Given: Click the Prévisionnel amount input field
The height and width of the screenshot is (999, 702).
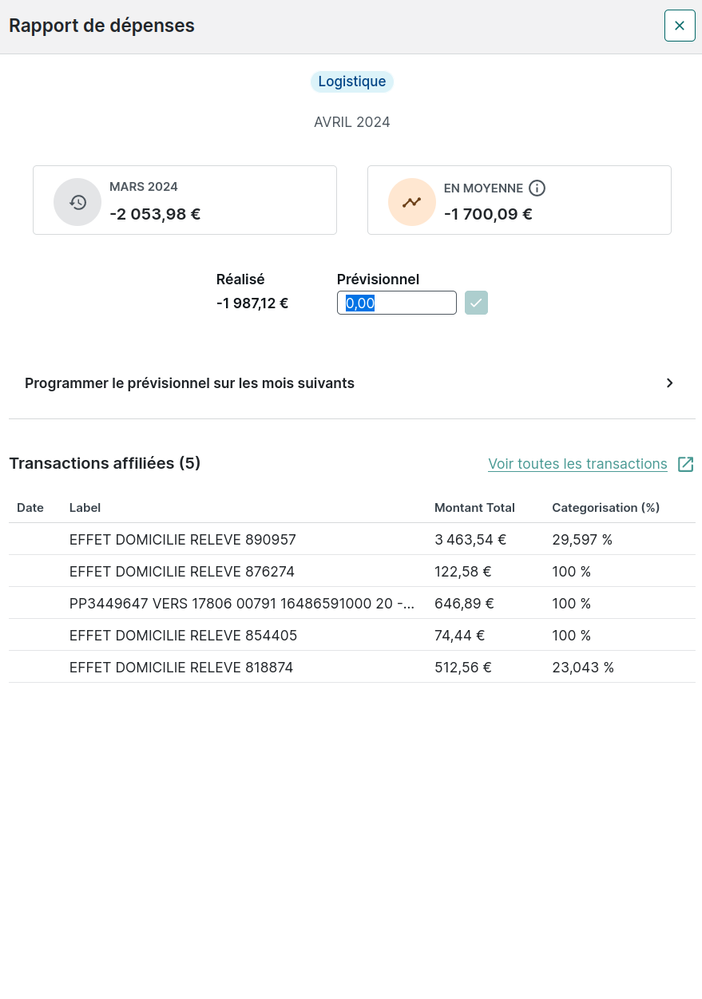Looking at the screenshot, I should pos(396,303).
